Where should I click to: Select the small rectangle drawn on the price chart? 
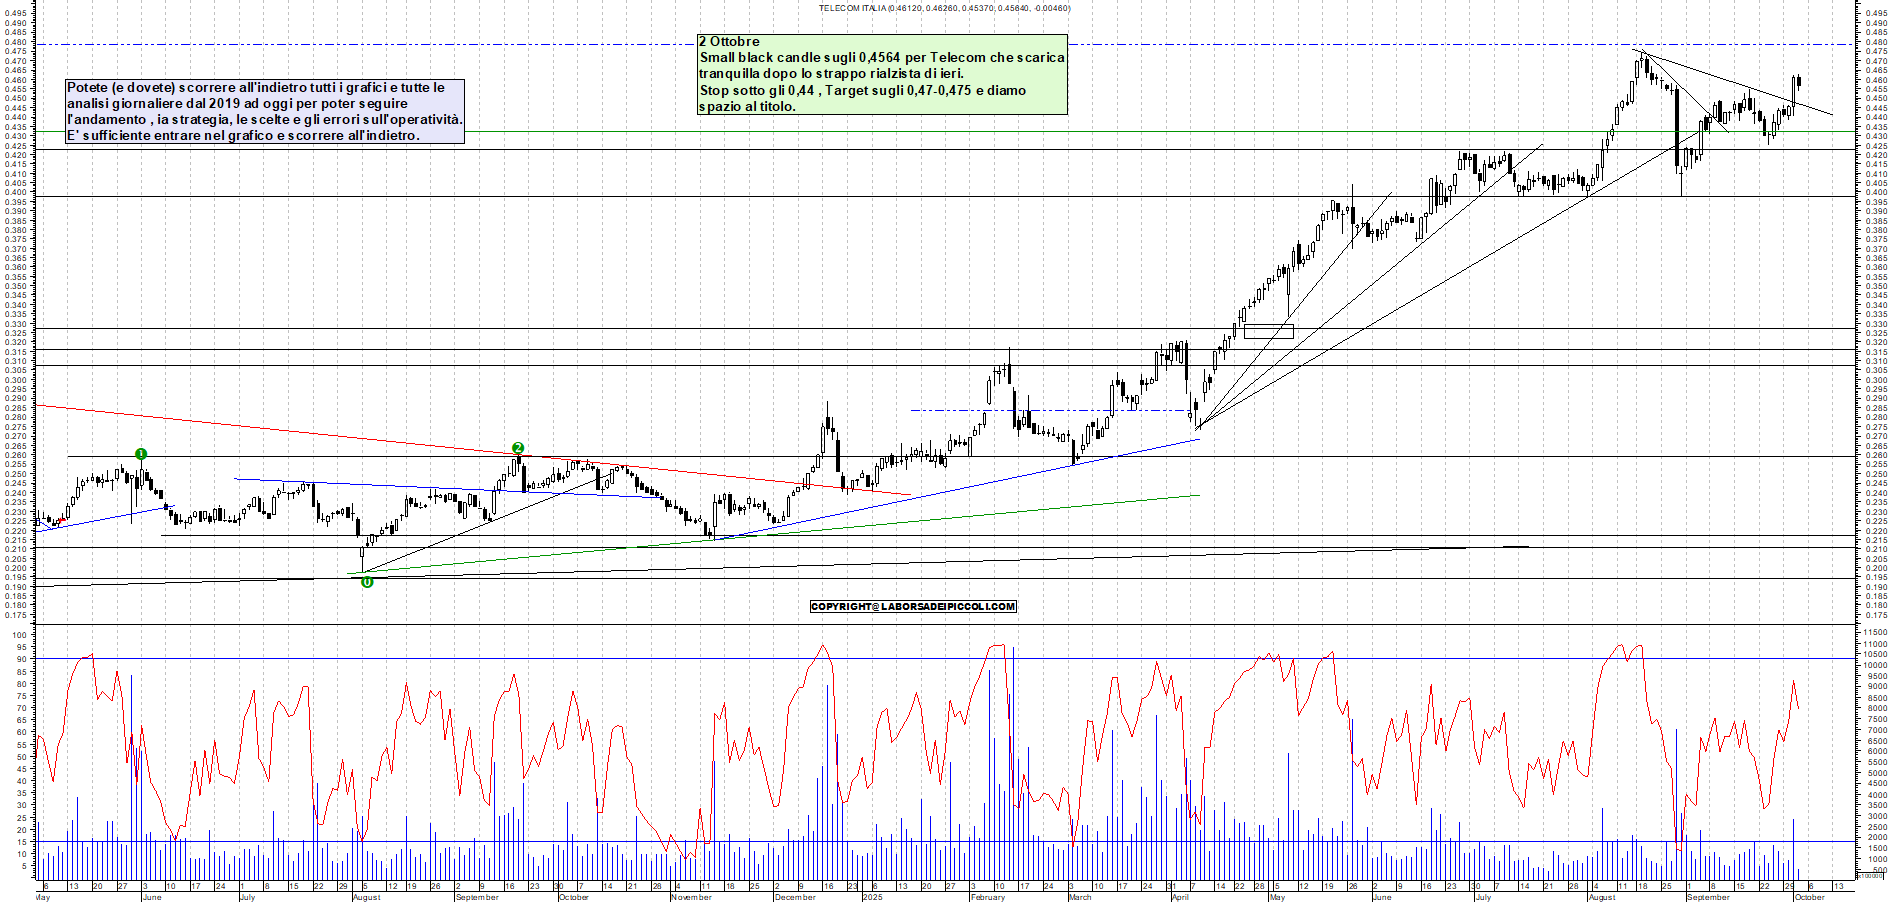pos(1268,331)
